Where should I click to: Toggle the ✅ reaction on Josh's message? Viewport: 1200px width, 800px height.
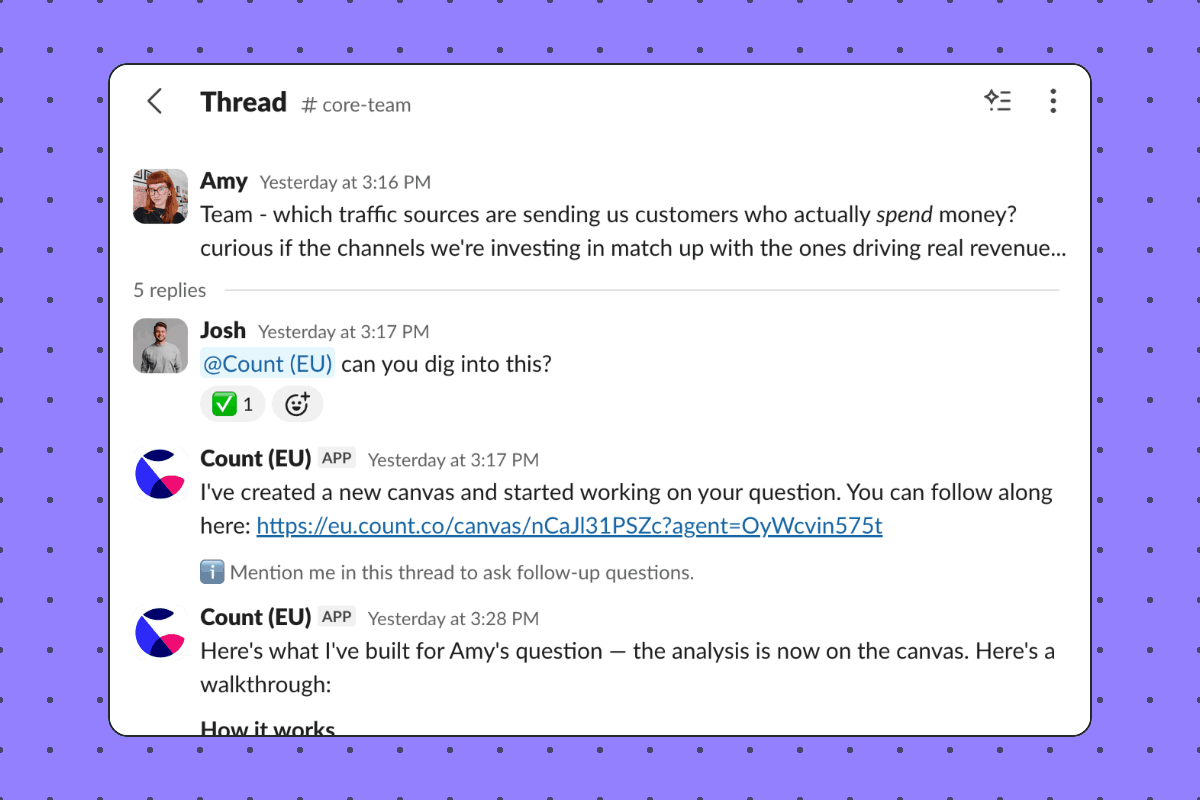click(232, 403)
